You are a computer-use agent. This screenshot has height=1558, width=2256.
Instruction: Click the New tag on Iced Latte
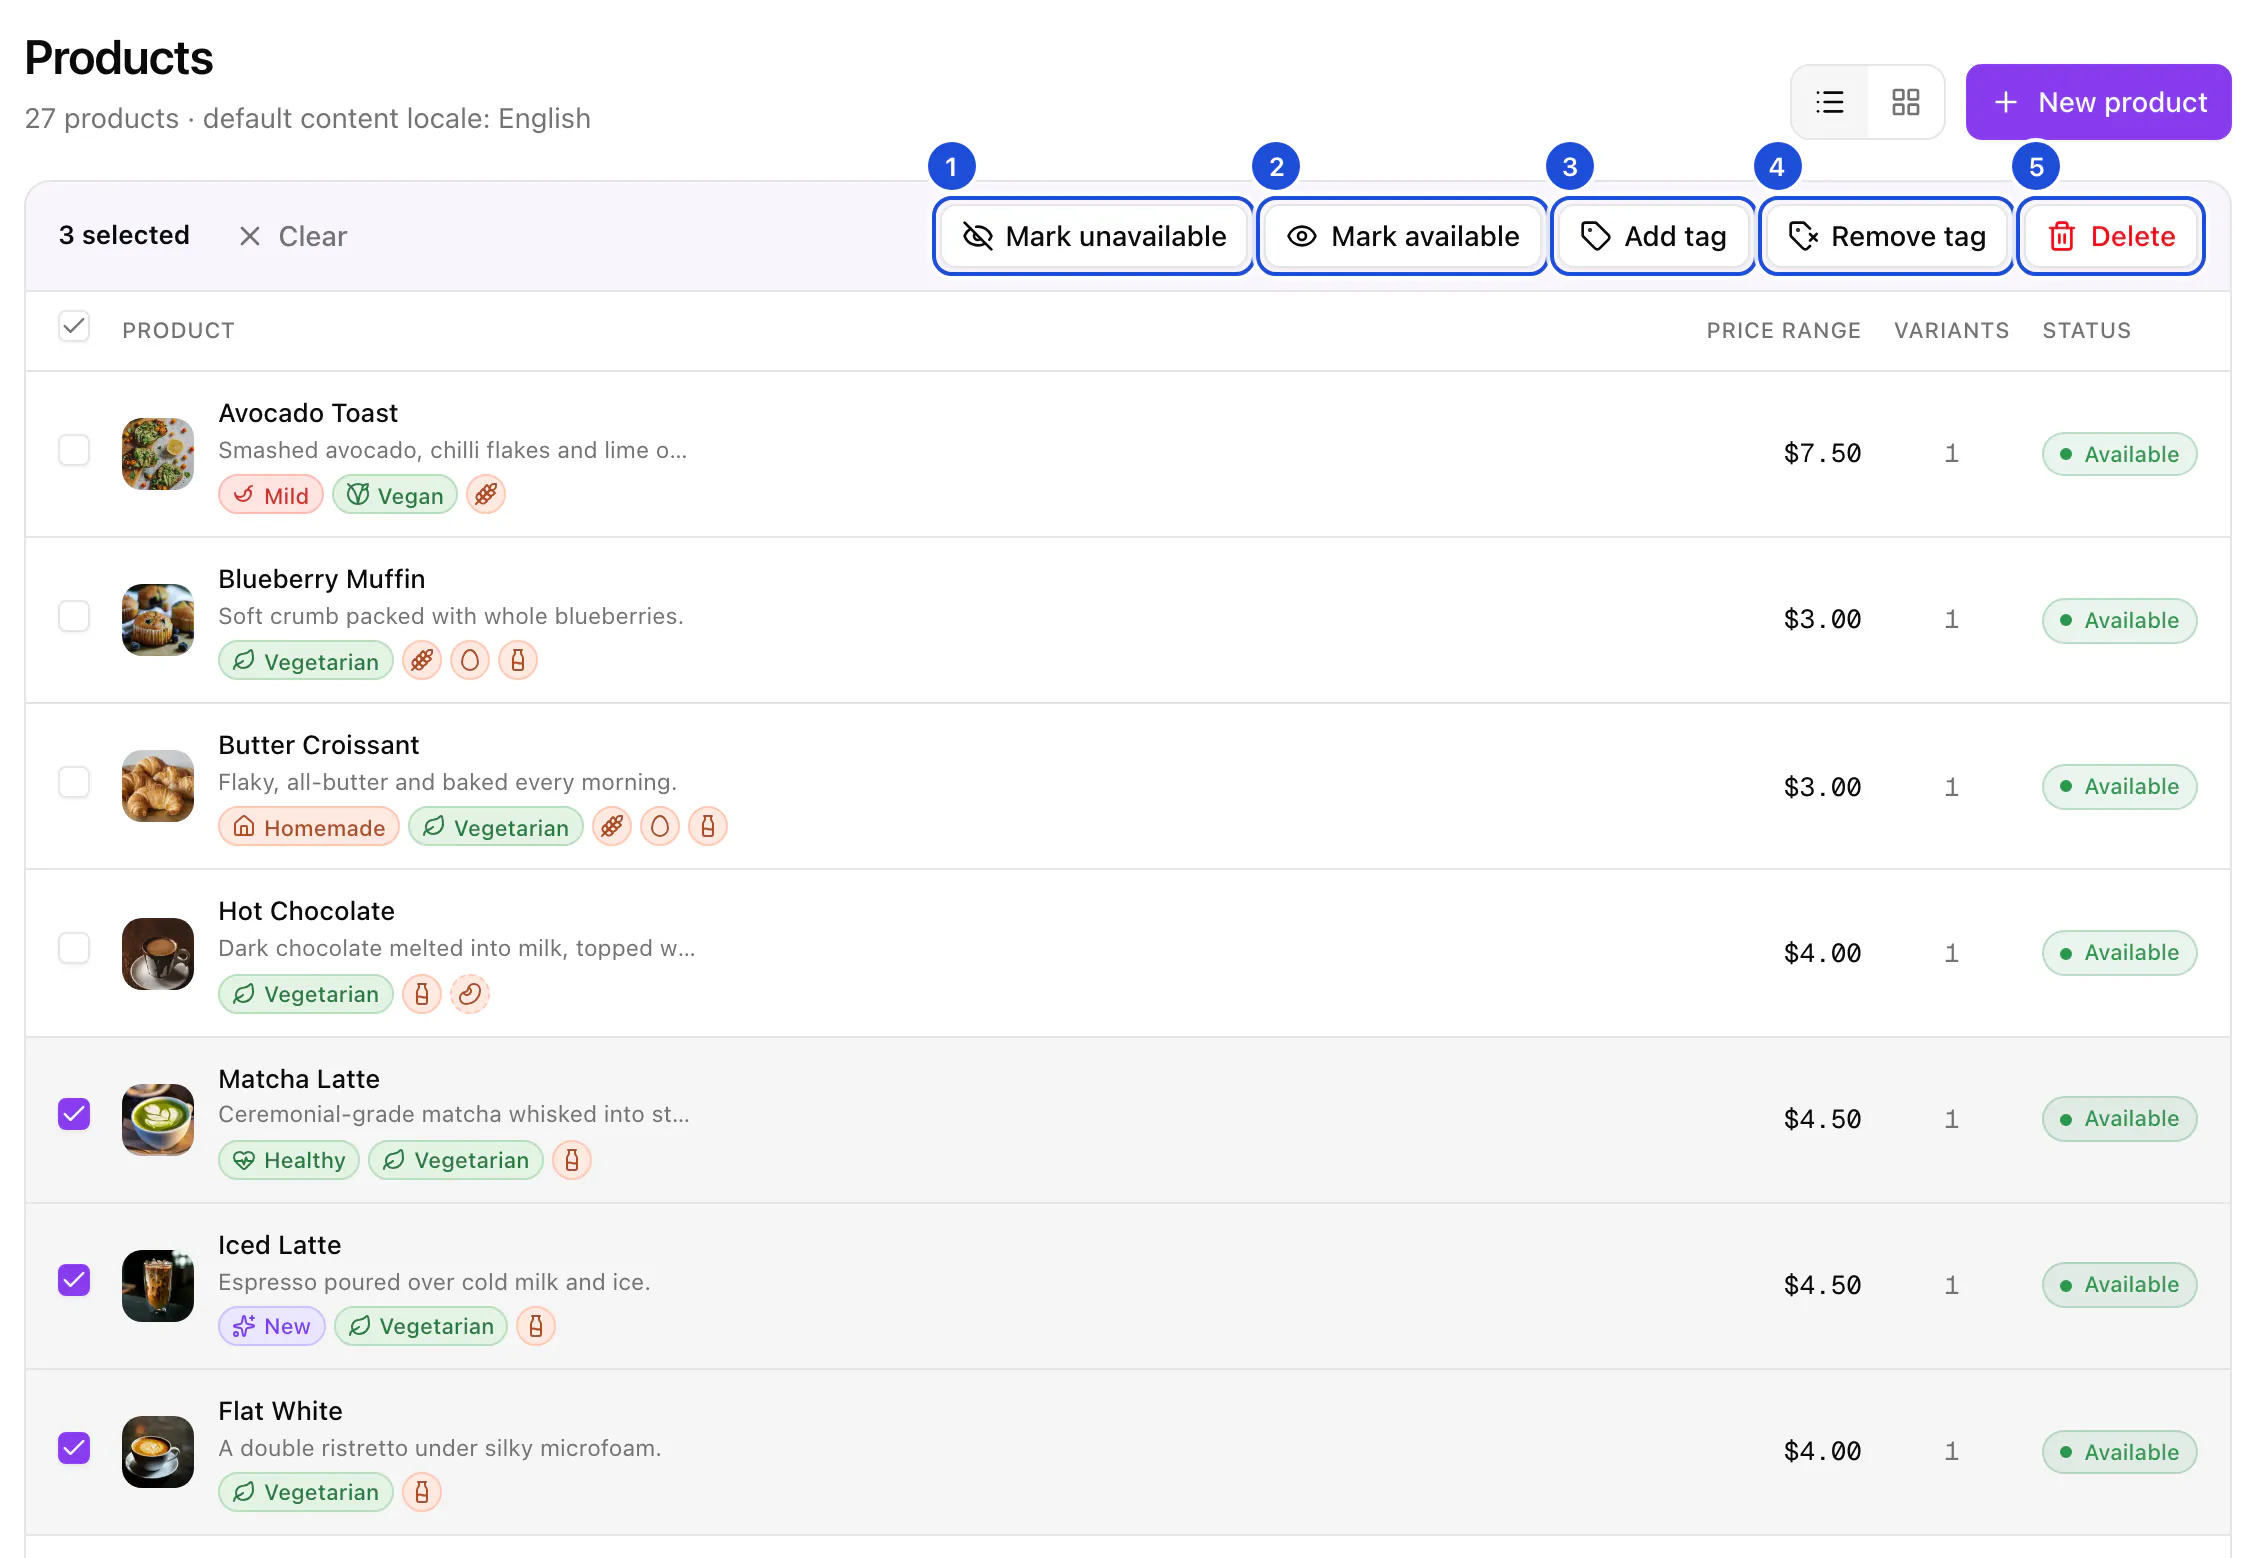(x=272, y=1326)
